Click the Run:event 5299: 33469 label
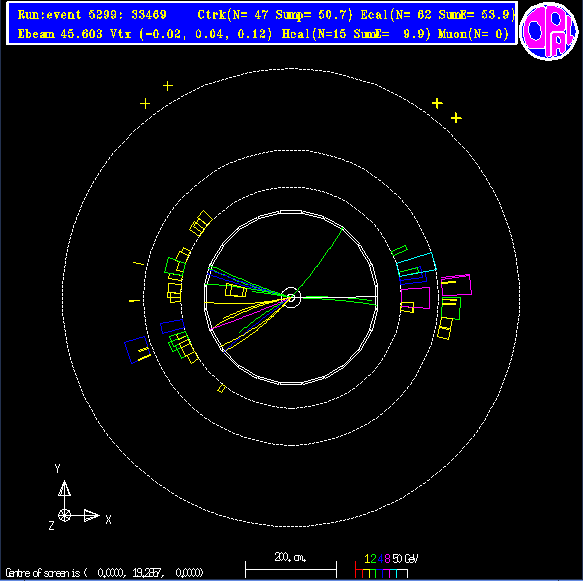The image size is (583, 581). pos(92,15)
